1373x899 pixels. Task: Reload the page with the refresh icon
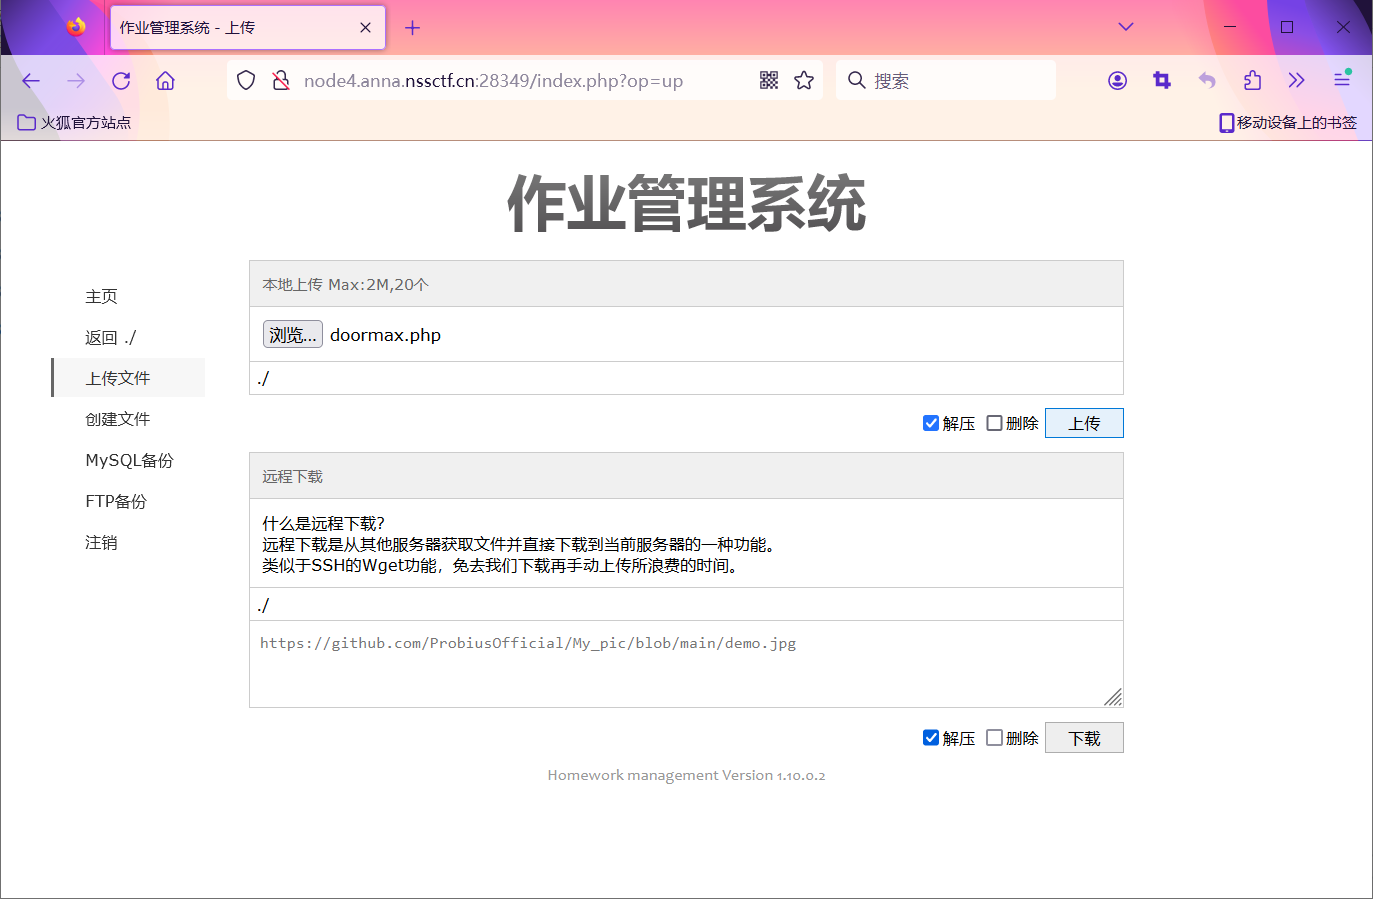[121, 81]
